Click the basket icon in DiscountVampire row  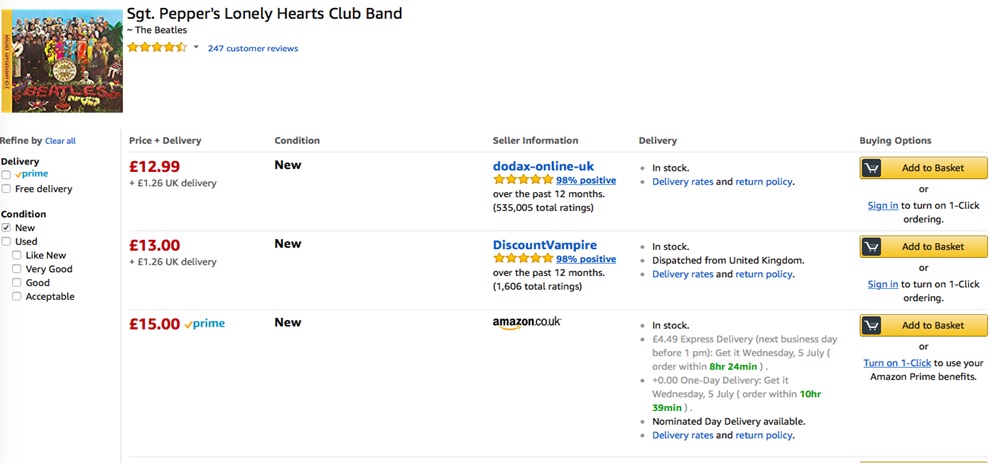coord(872,247)
